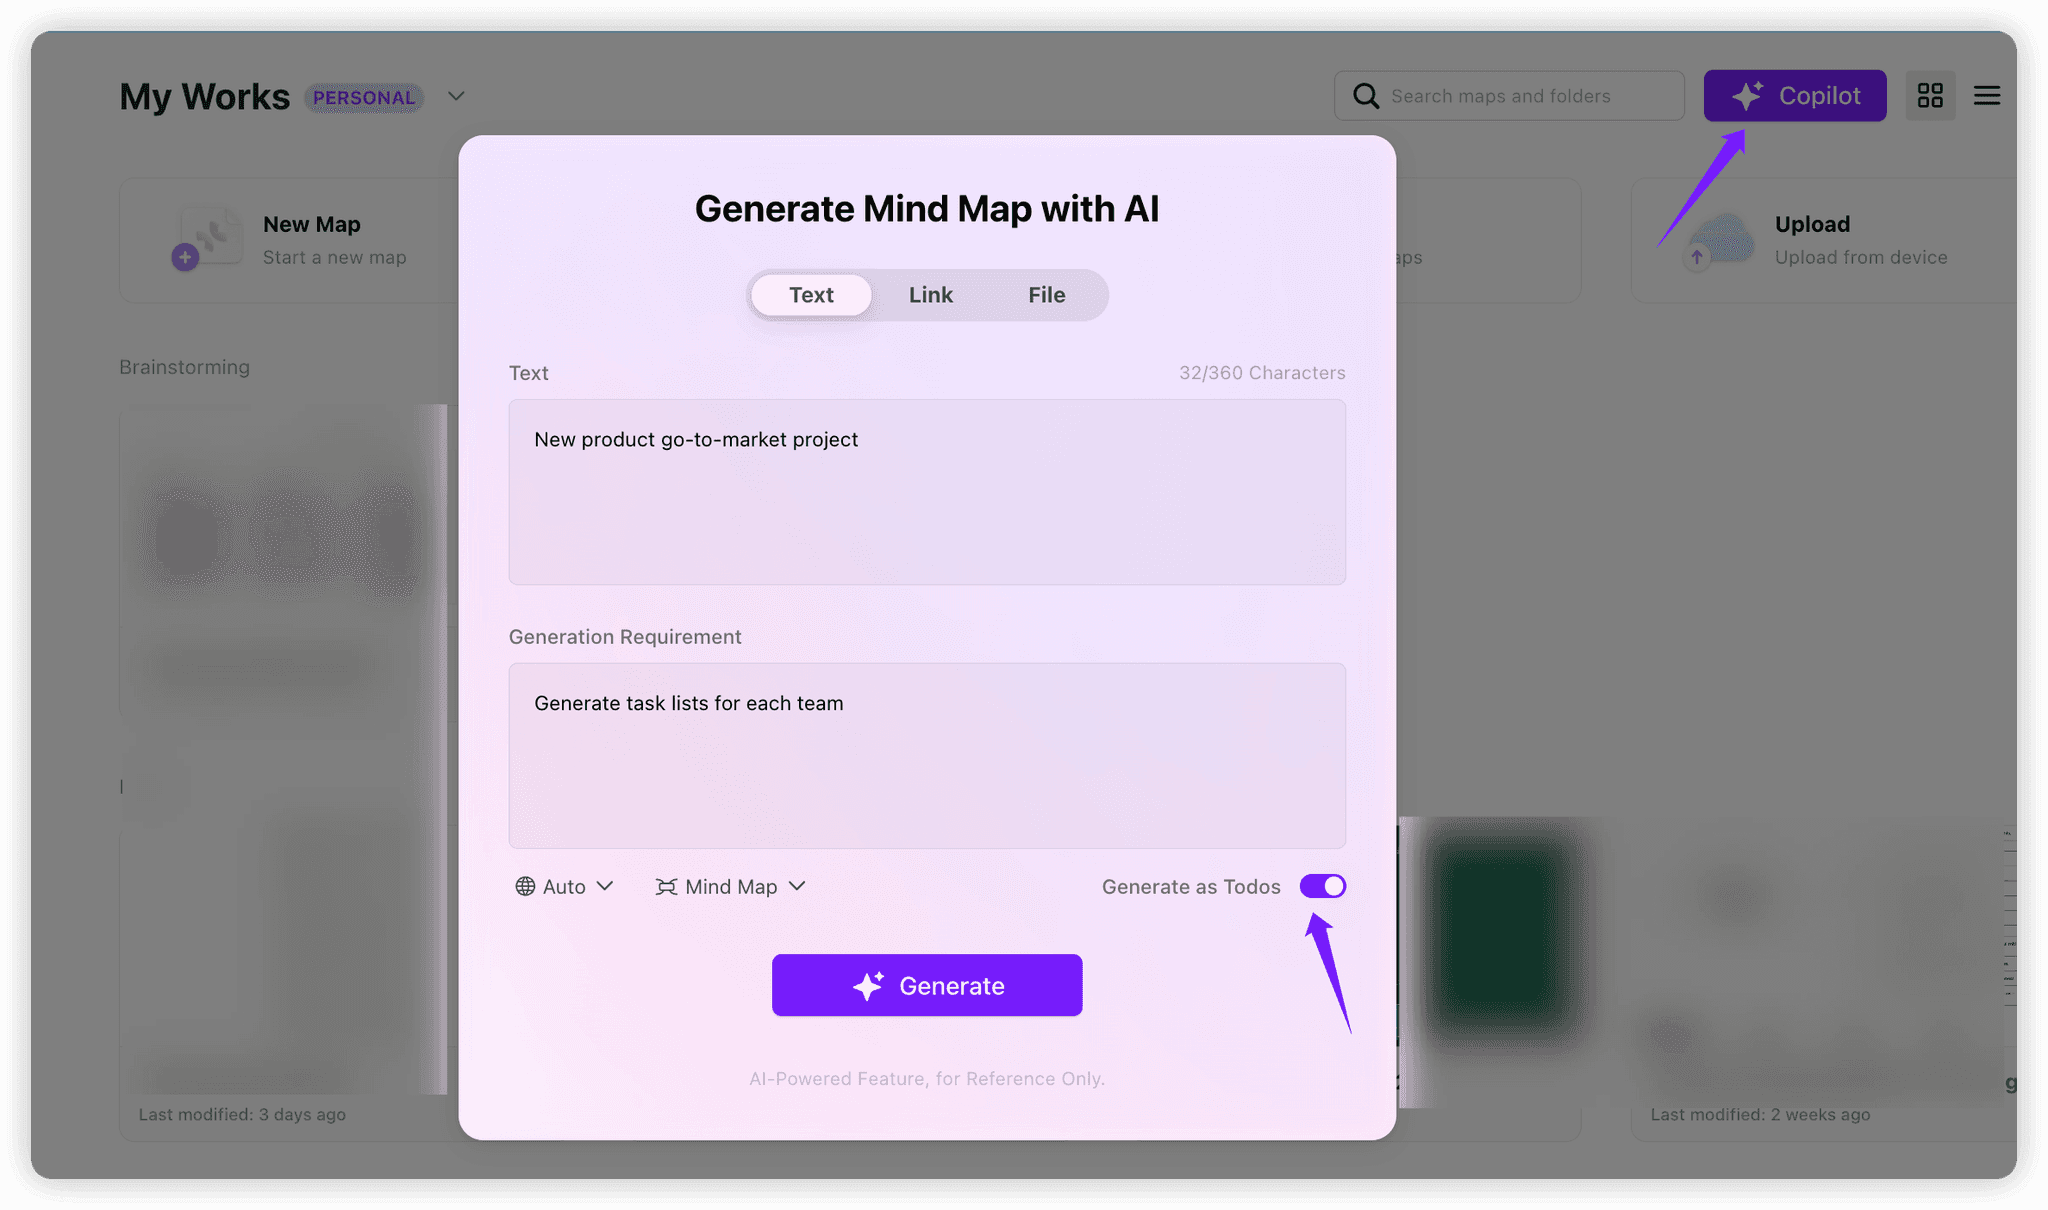Disable the Generate as Todos toggle
The width and height of the screenshot is (2048, 1210).
click(1323, 886)
